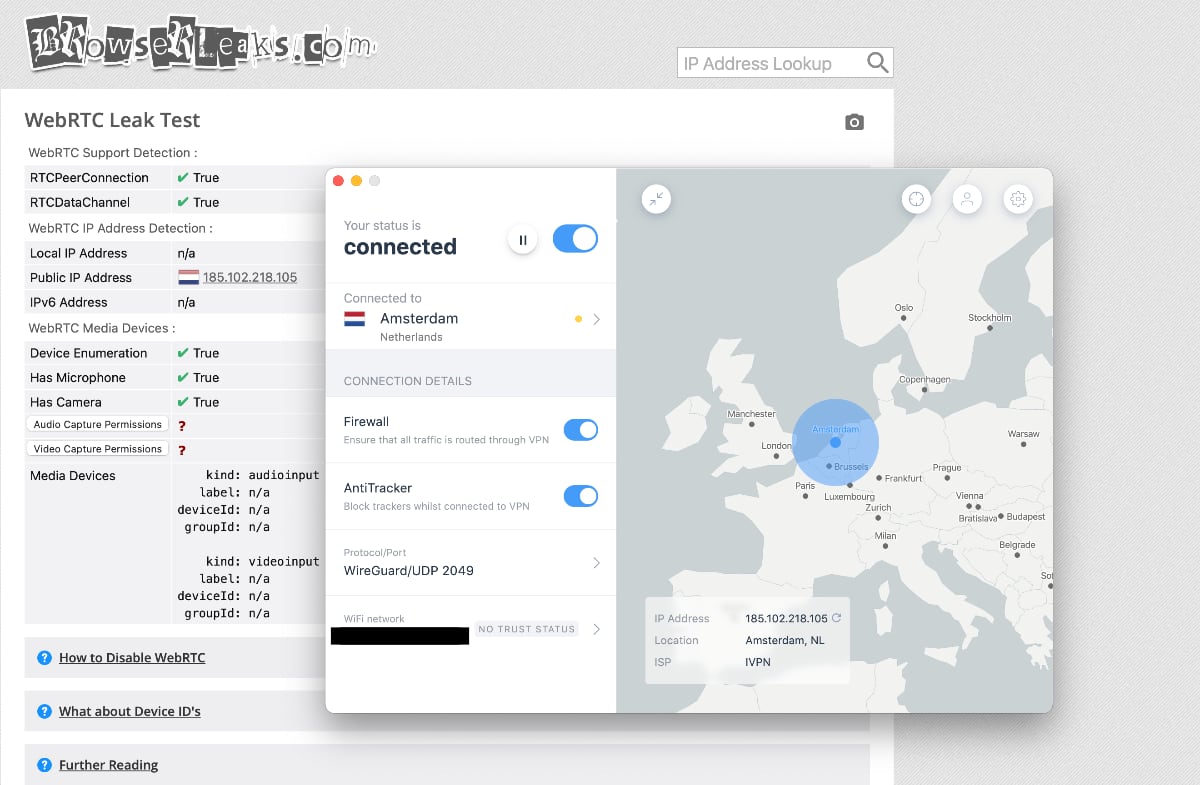This screenshot has width=1200, height=785.
Task: Open the WireGuard Protocol/Port options
Action: [x=597, y=562]
